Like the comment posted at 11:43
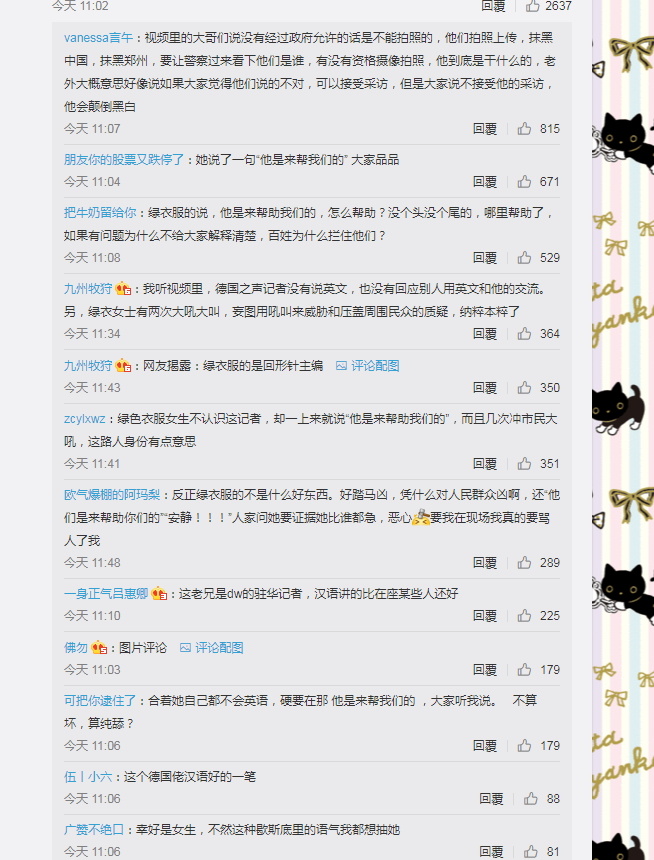Image resolution: width=654 pixels, height=860 pixels. (x=525, y=388)
